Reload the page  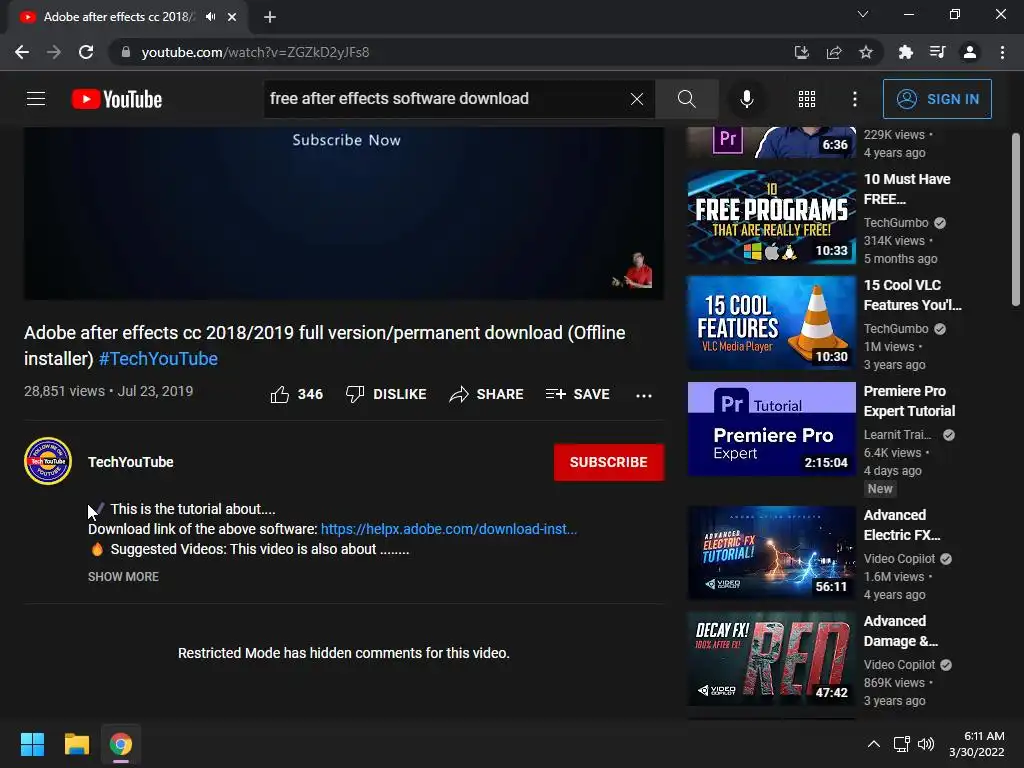[x=86, y=52]
